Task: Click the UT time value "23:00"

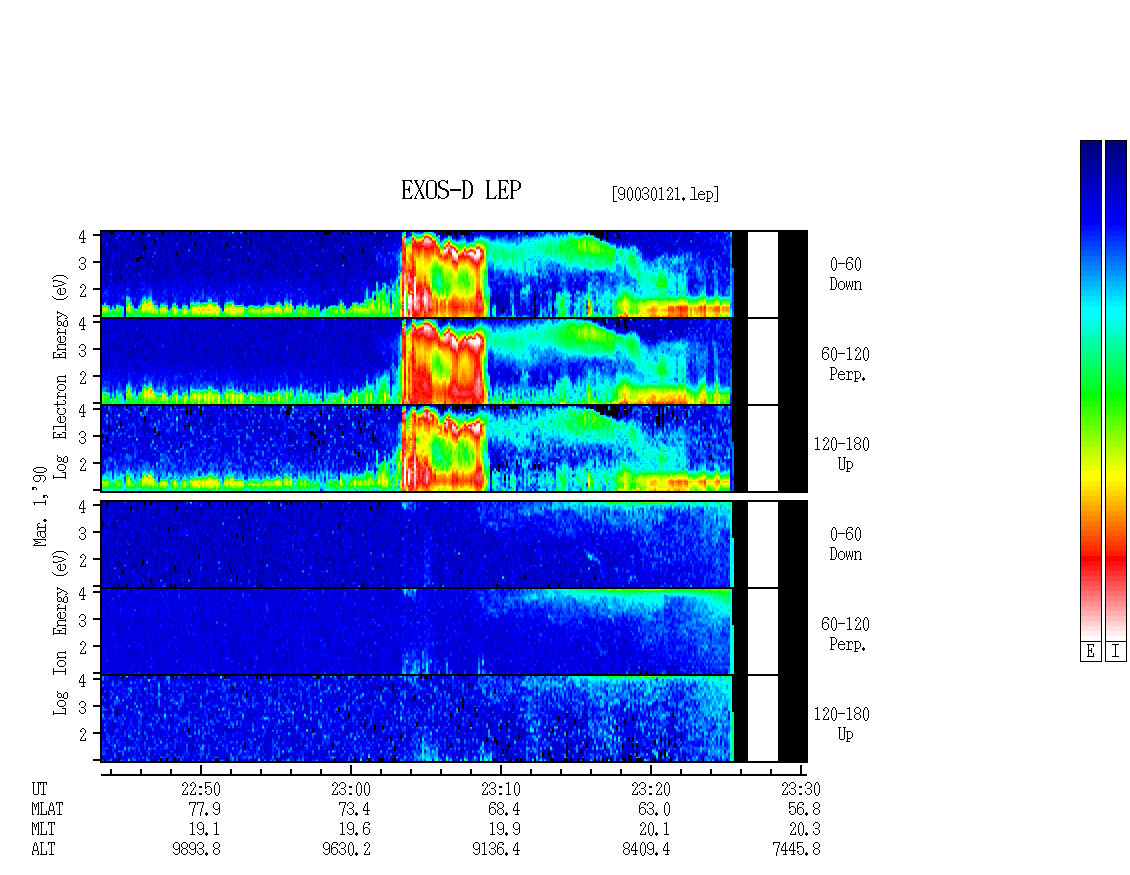Action: pos(350,789)
